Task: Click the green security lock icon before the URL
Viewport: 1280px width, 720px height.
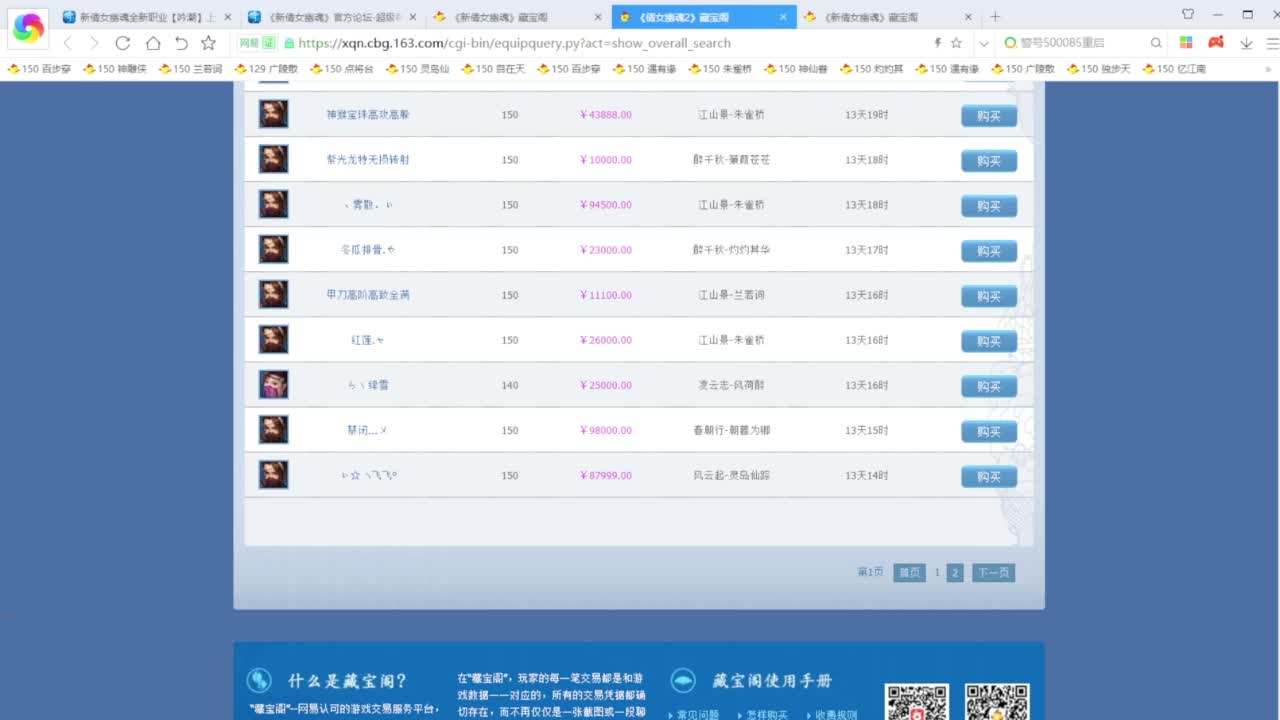Action: click(x=290, y=43)
